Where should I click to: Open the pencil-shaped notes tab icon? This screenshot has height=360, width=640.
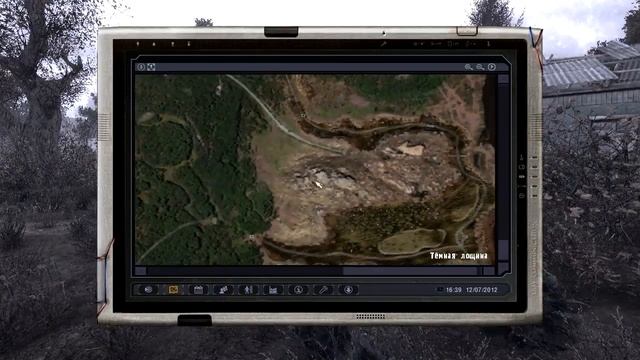(x=323, y=289)
